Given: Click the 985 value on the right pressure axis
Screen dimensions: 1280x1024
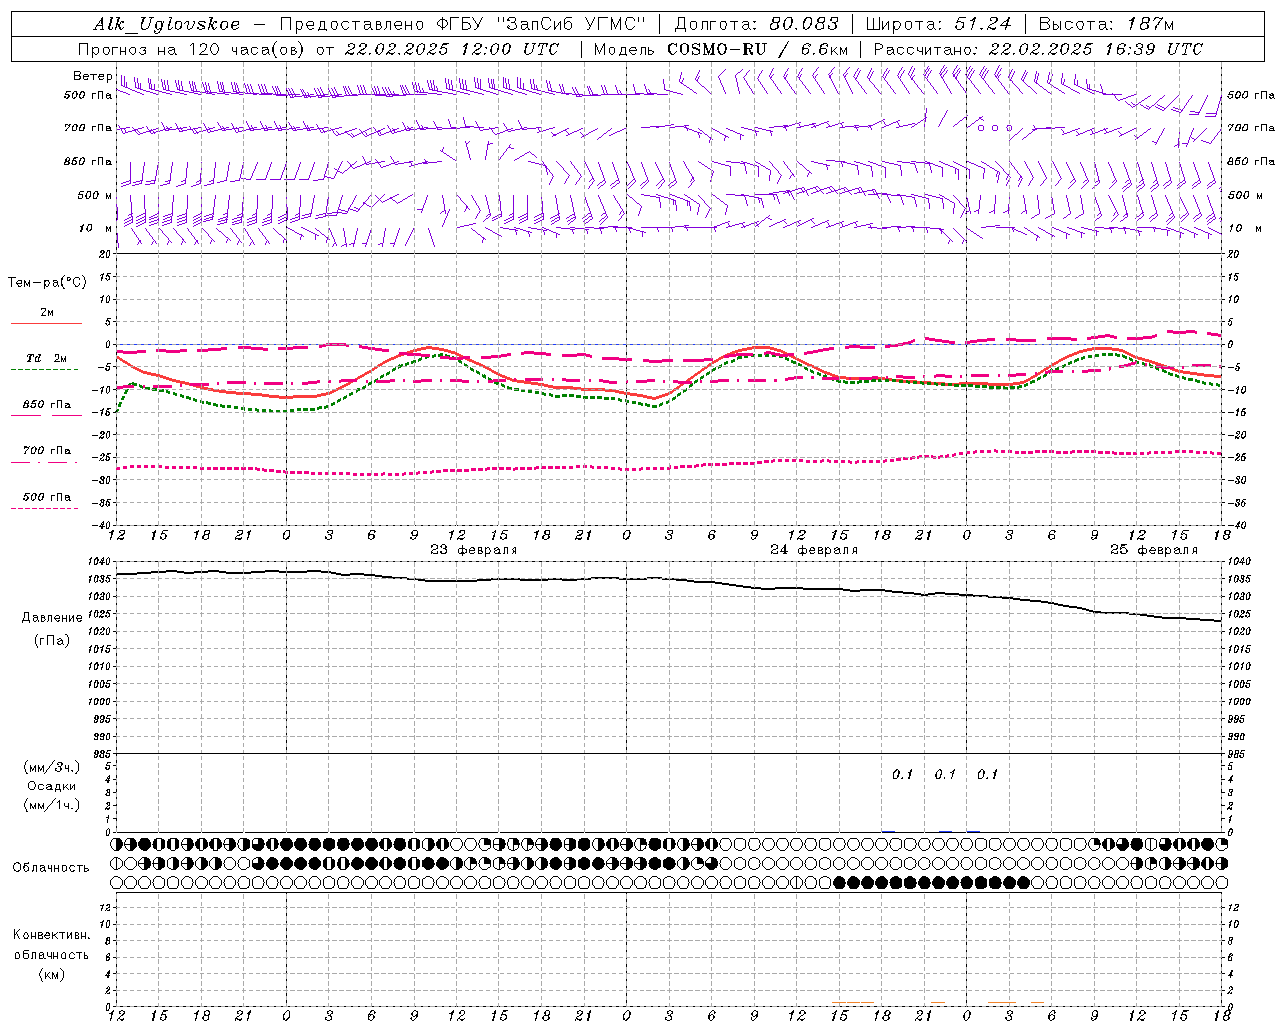Looking at the screenshot, I should click(x=1238, y=754).
